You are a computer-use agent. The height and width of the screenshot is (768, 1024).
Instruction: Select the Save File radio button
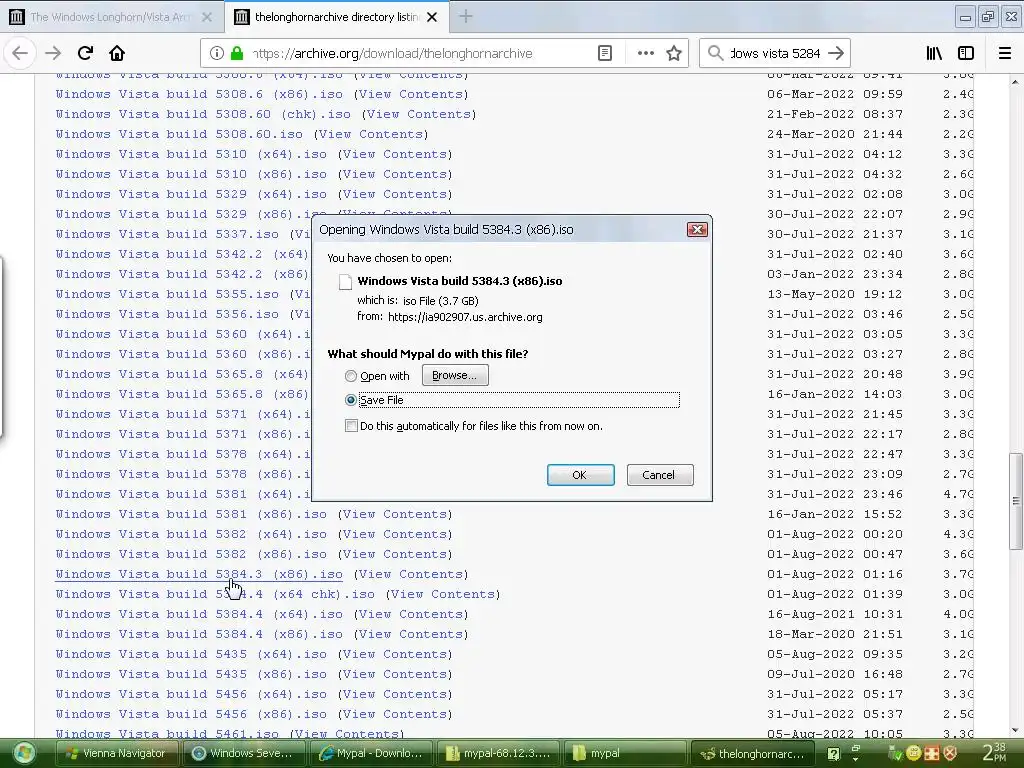(x=351, y=400)
